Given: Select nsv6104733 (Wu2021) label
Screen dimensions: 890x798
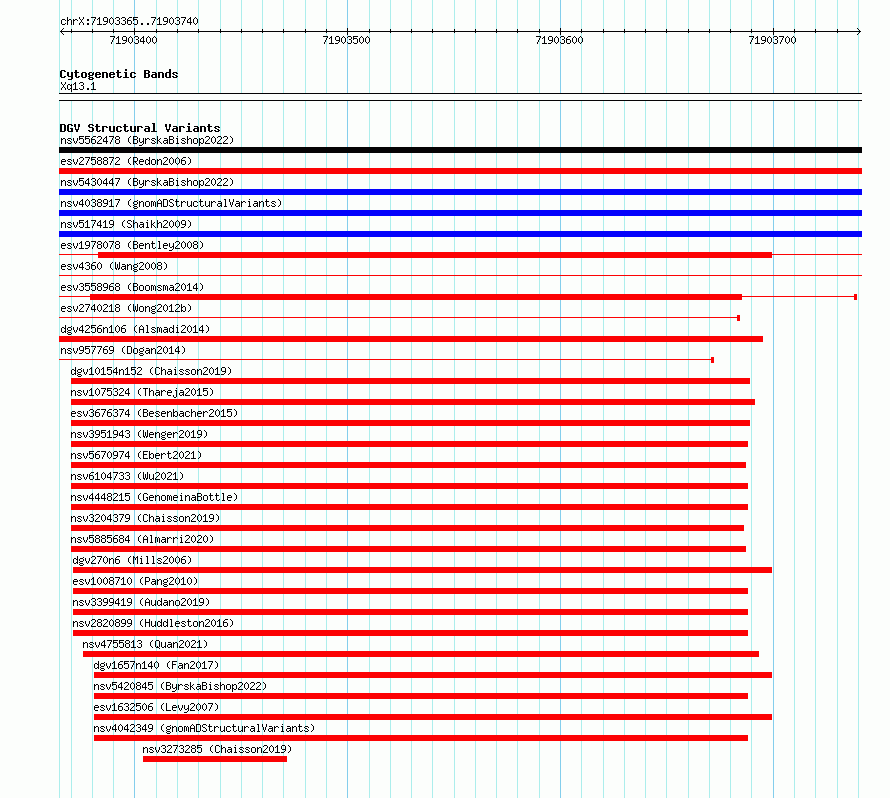Looking at the screenshot, I should 127,476.
